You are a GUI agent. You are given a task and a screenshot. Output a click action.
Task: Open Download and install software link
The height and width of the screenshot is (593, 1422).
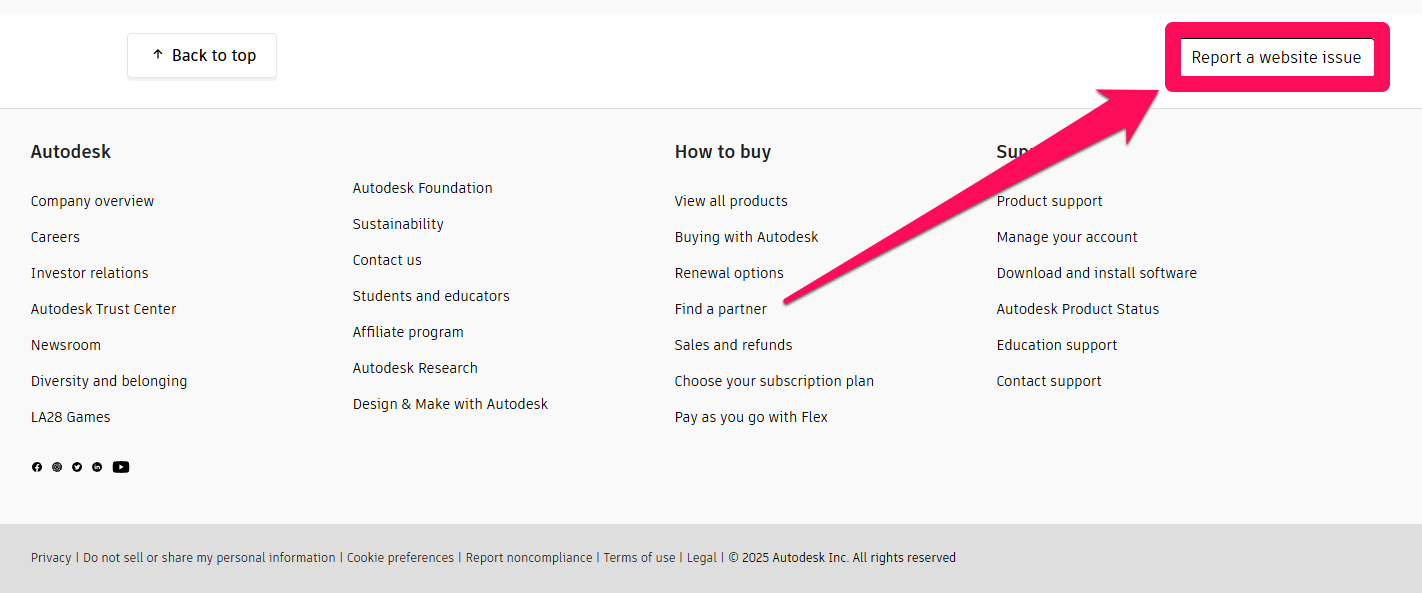(x=1096, y=273)
